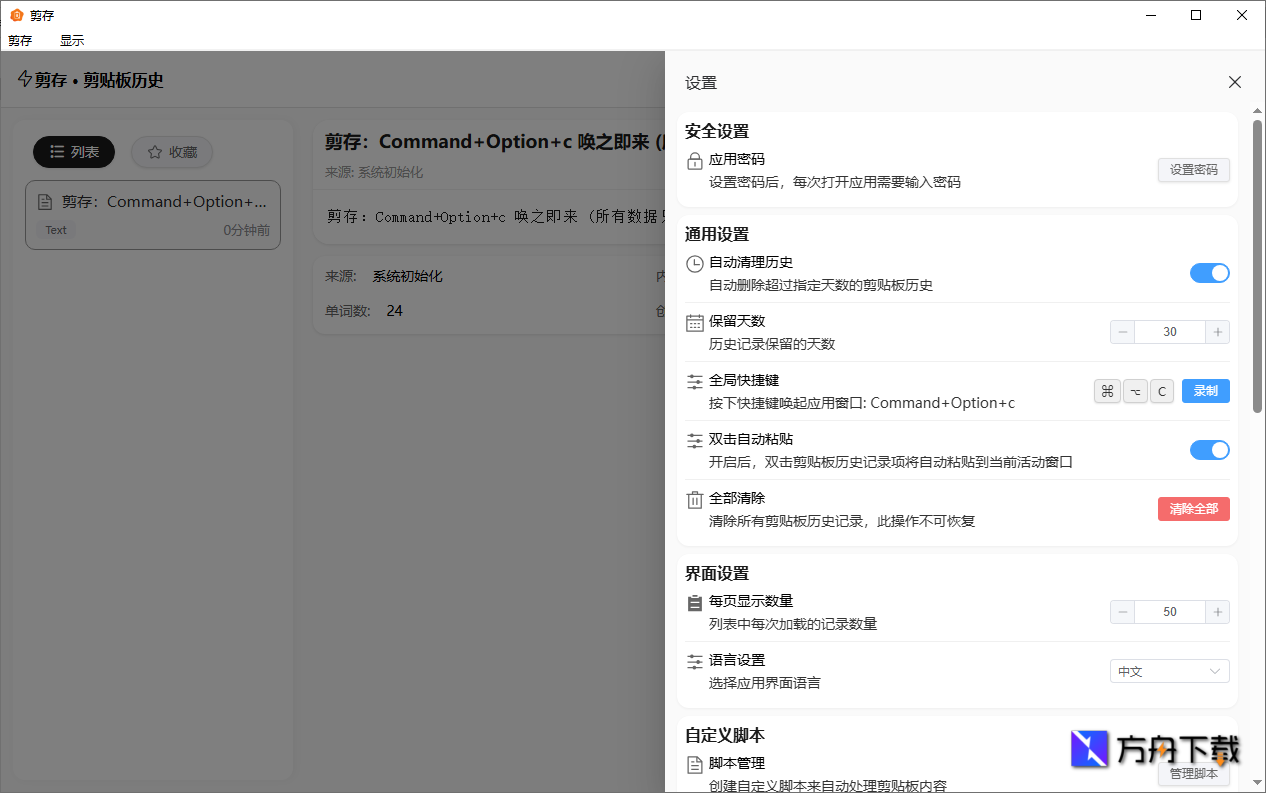1266x793 pixels.
Task: Click the lock icon beside 应用密码
Action: coord(695,157)
